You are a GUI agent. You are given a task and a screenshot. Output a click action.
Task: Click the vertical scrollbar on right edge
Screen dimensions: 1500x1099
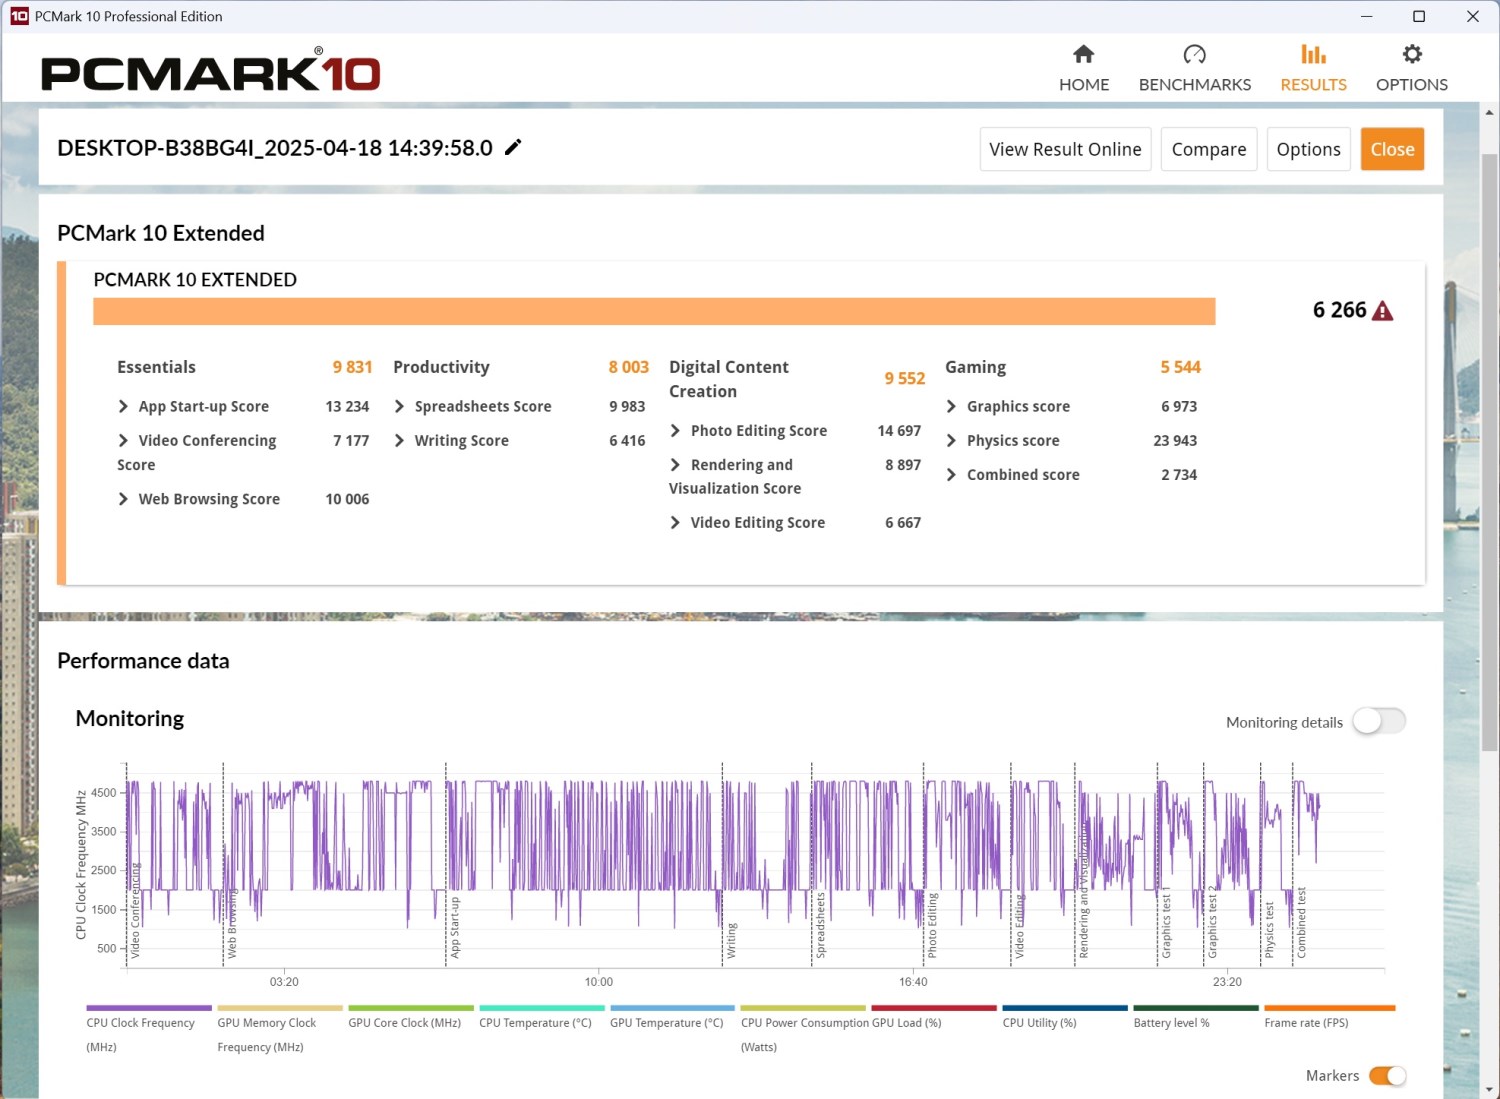tap(1490, 450)
